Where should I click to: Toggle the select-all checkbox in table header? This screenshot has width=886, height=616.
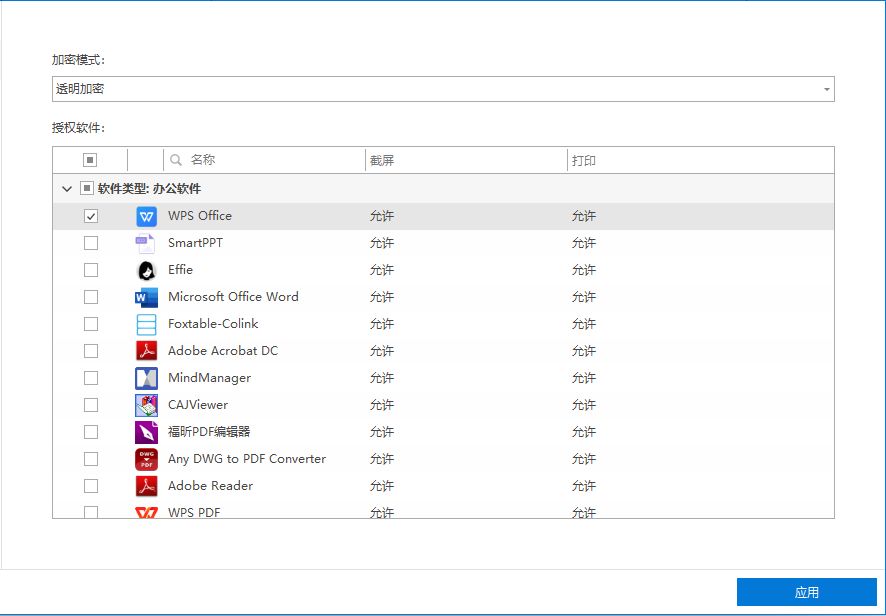[x=90, y=160]
